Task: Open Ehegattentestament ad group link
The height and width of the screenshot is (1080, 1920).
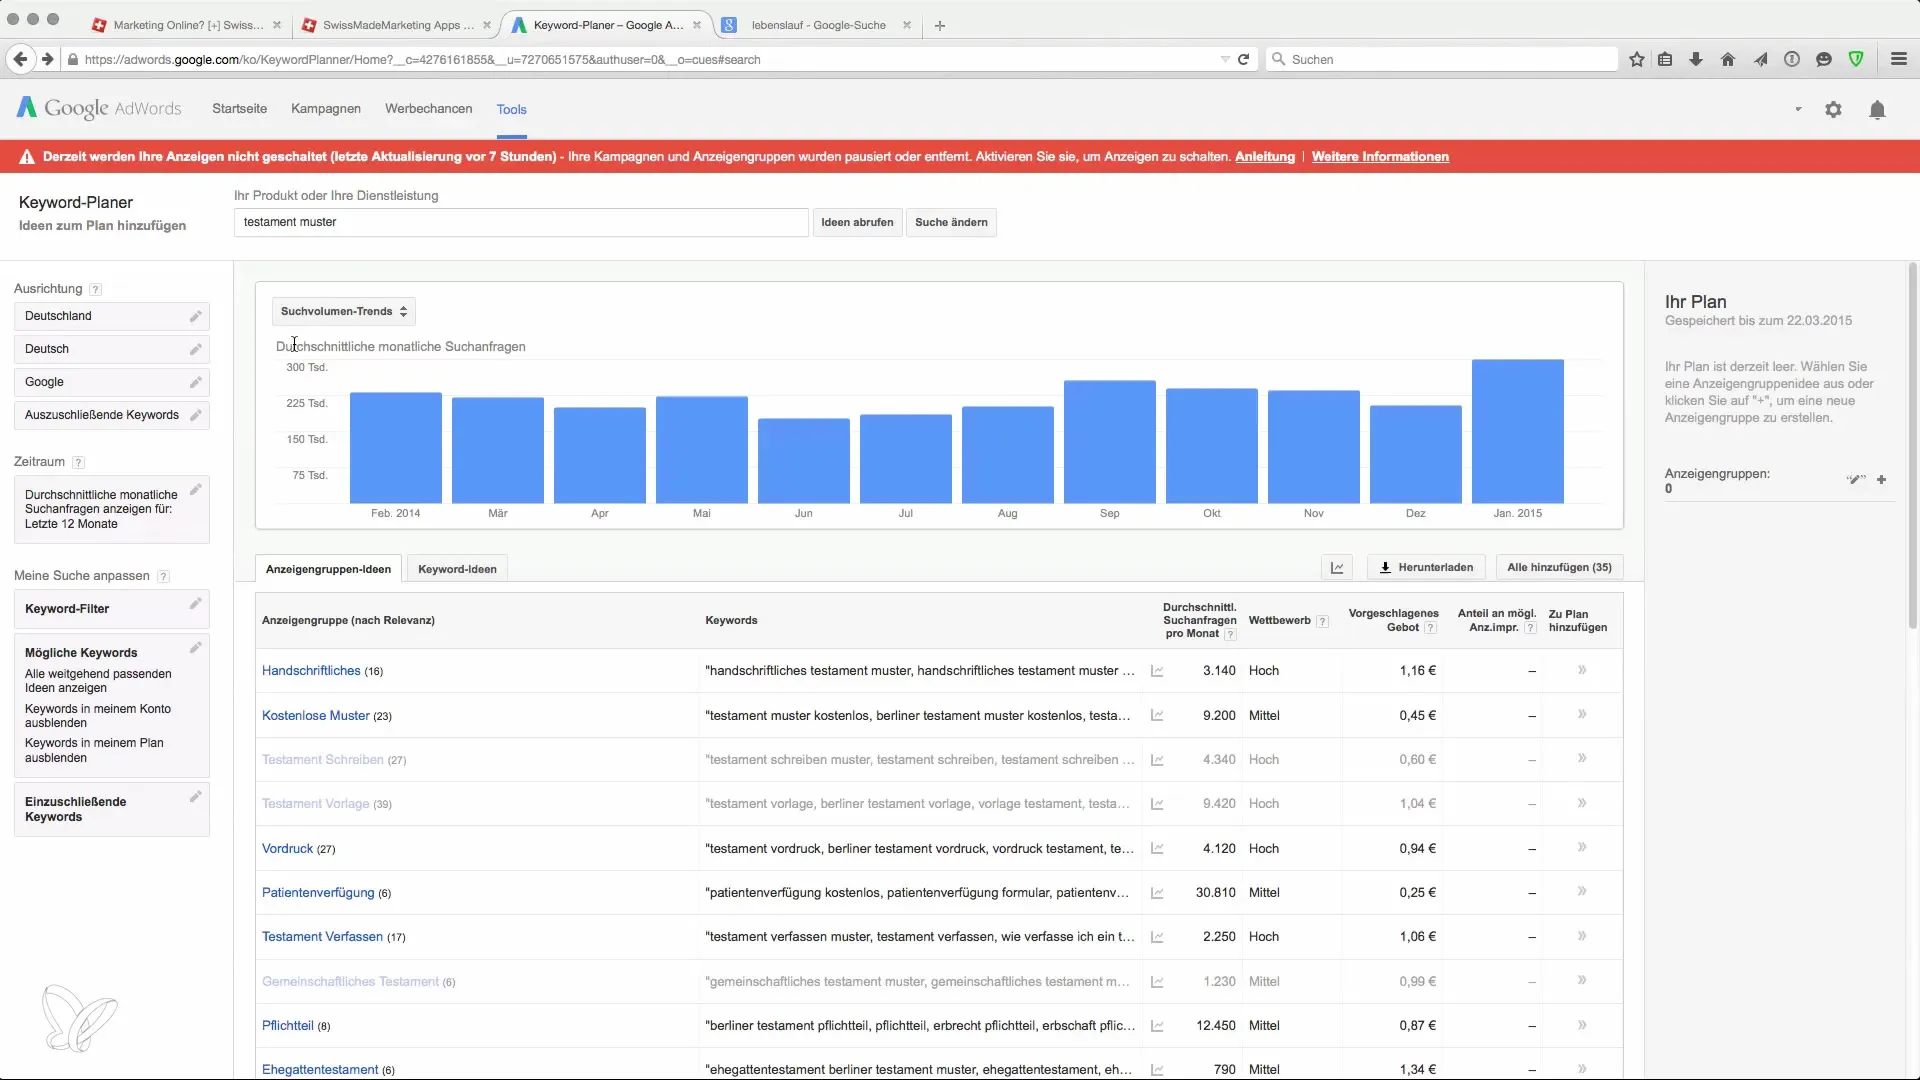Action: 320,1070
